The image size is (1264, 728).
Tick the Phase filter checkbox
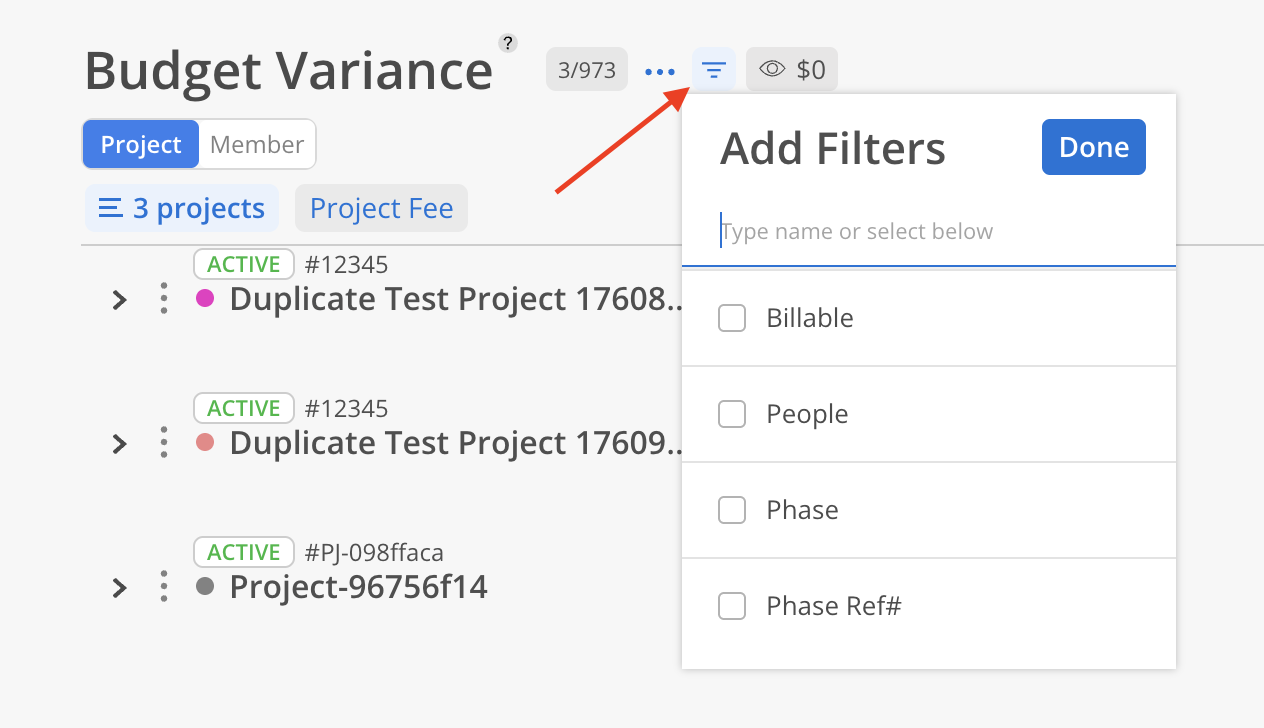pos(732,510)
